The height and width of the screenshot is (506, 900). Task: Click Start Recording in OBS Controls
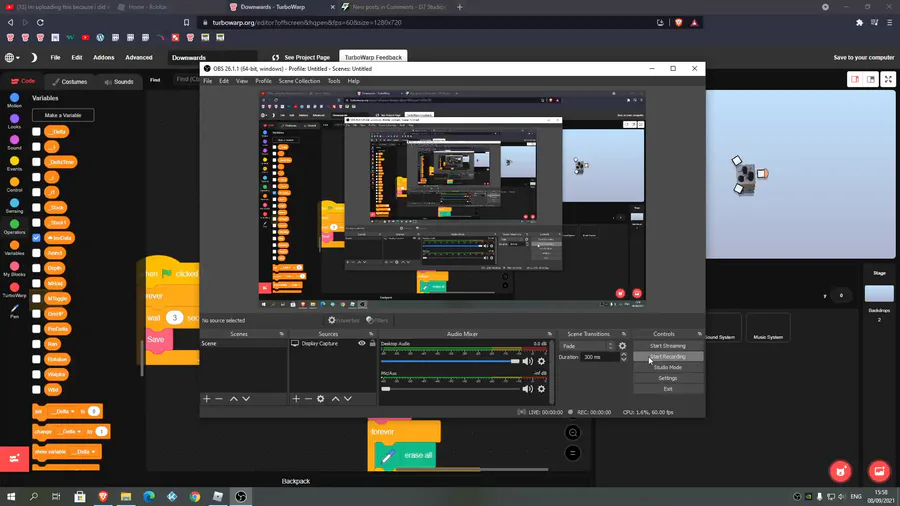click(x=668, y=356)
